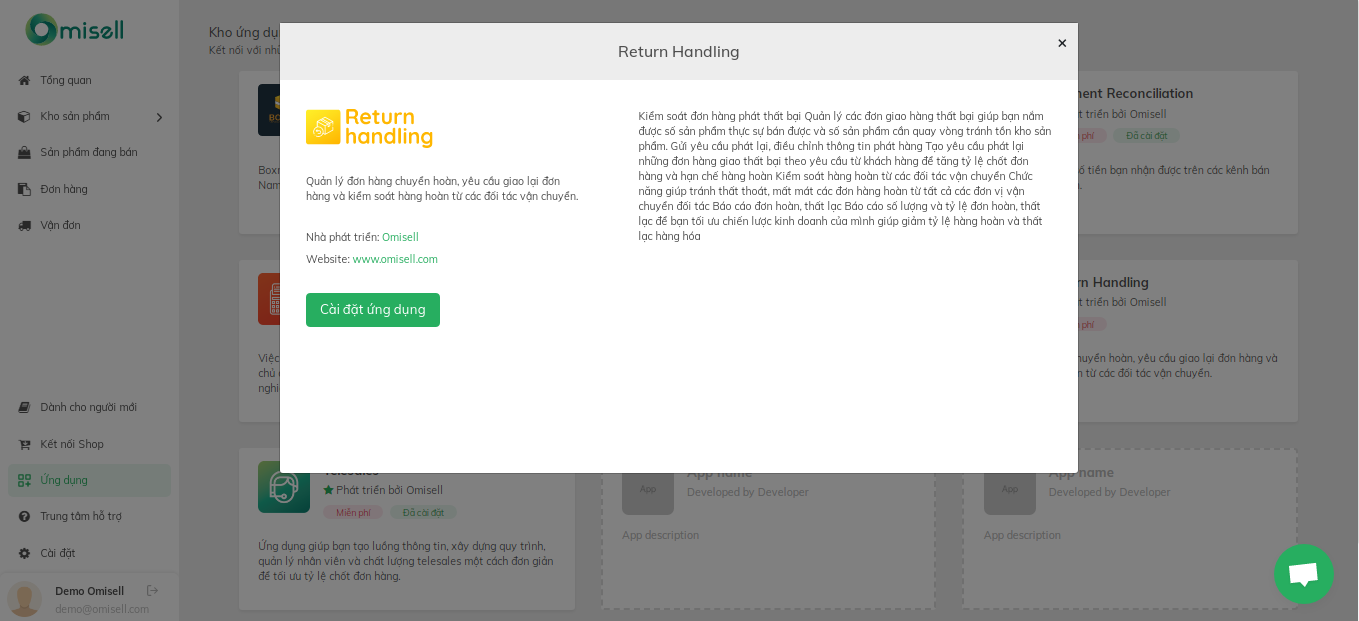Open Tổng quan menu item
This screenshot has width=1359, height=621.
click(66, 80)
